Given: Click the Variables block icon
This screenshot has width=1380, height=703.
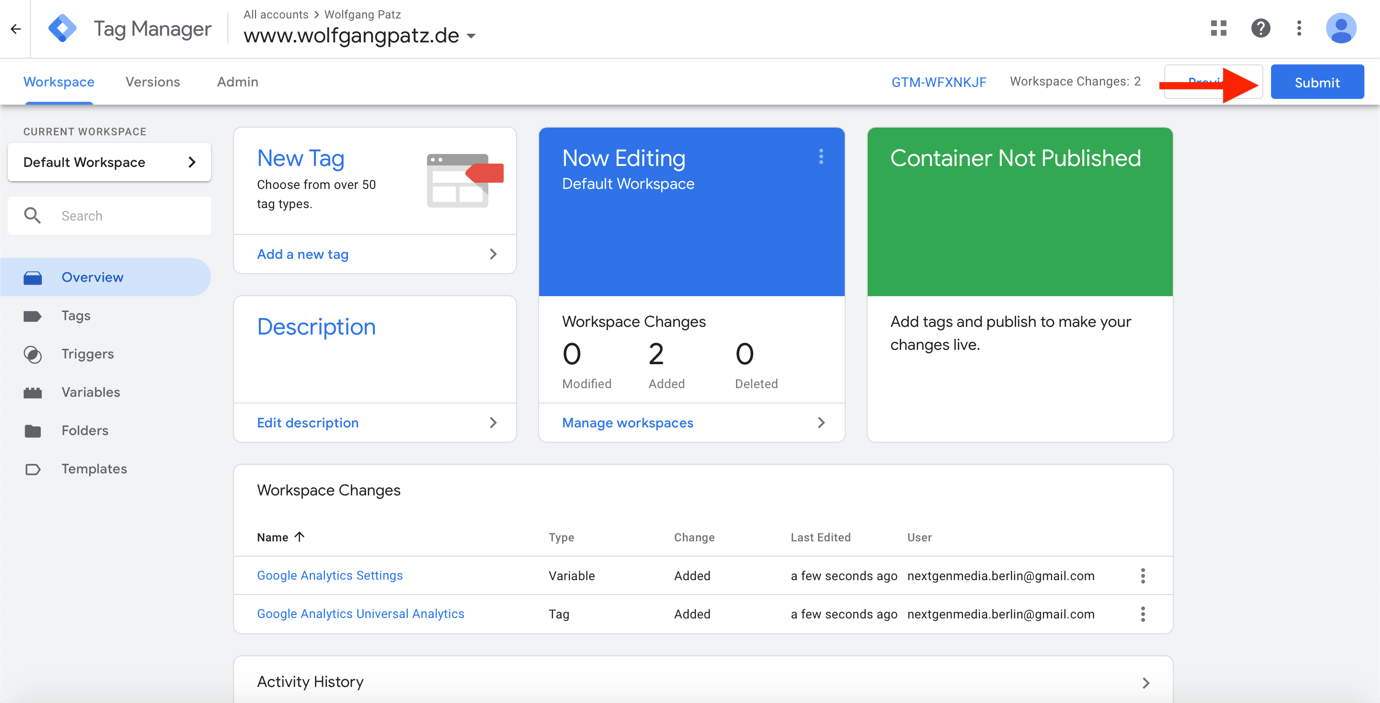Looking at the screenshot, I should 33,393.
